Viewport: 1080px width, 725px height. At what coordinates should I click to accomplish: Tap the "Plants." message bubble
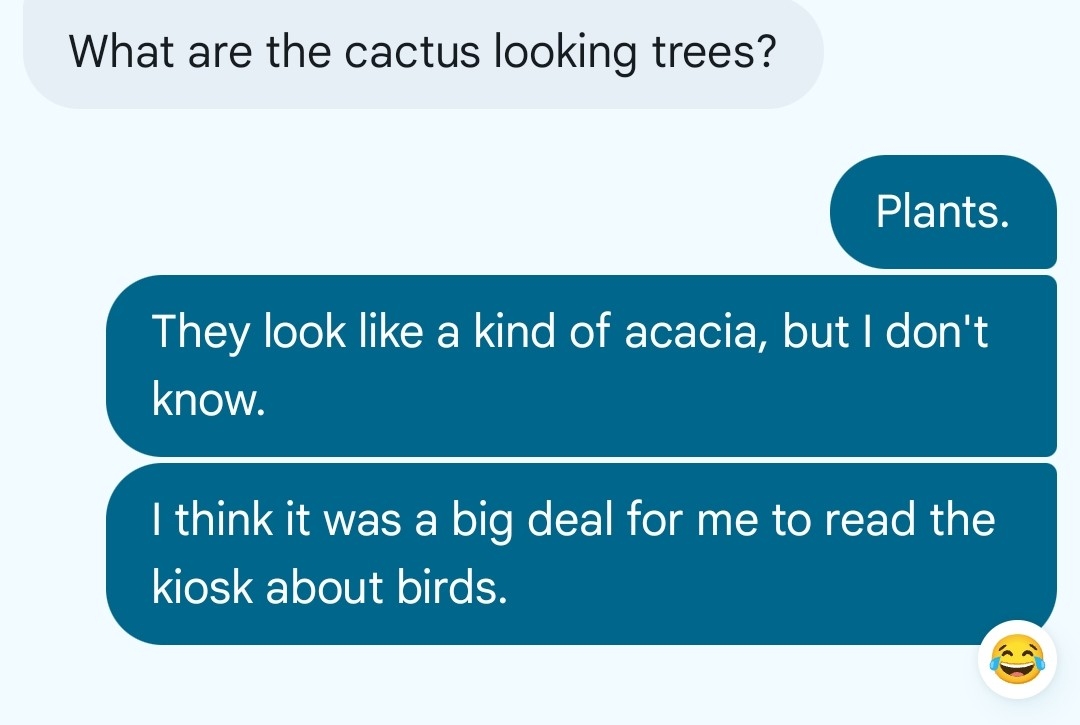[x=942, y=211]
